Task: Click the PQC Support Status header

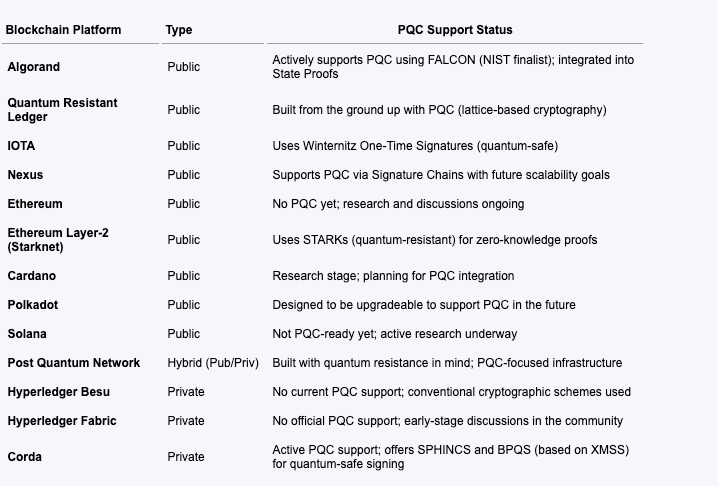Action: [455, 30]
